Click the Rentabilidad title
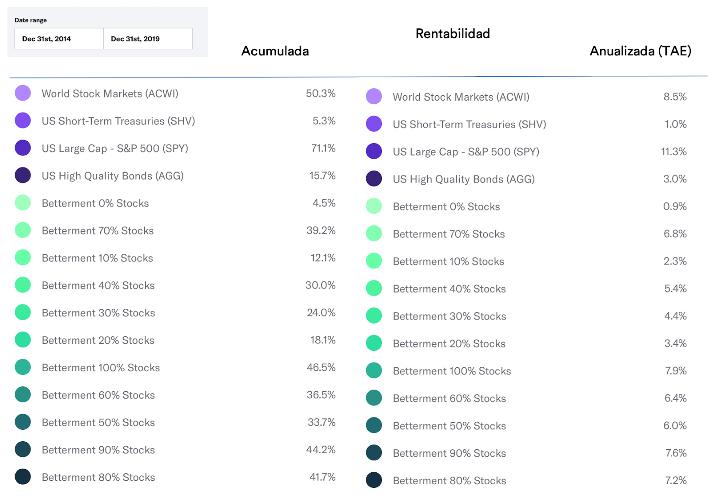The width and height of the screenshot is (714, 498). (x=453, y=34)
